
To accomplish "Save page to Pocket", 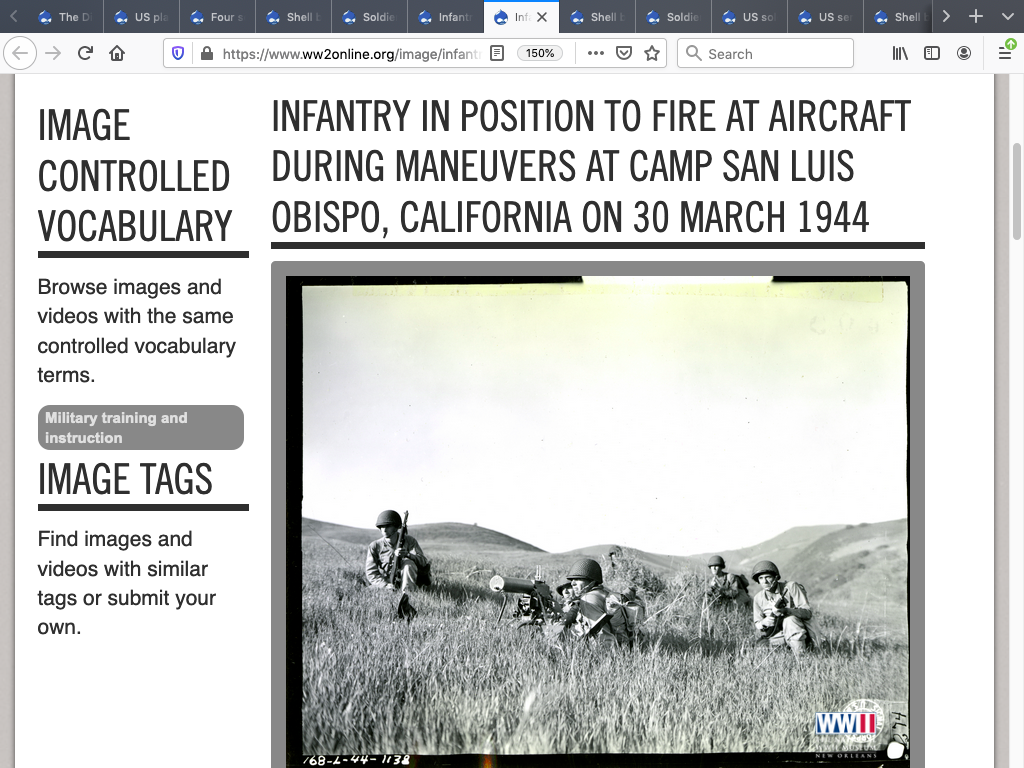I will click(x=624, y=54).
